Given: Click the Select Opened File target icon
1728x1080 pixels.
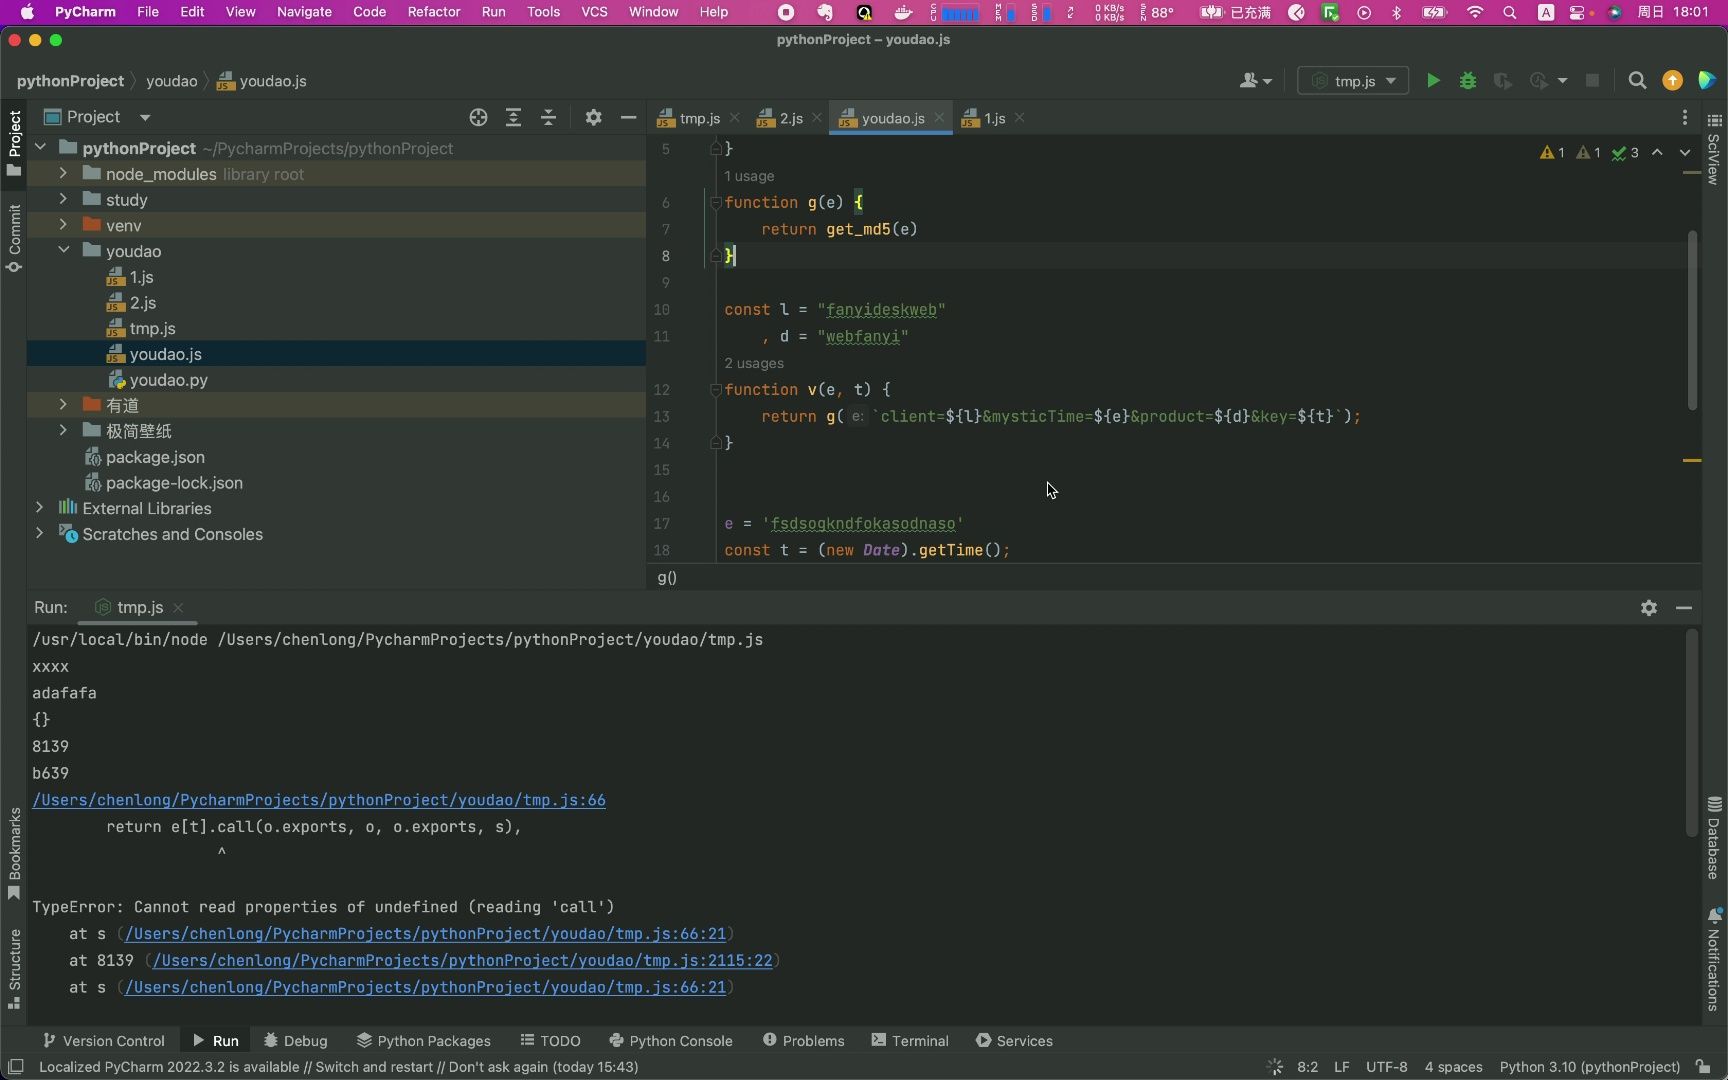Looking at the screenshot, I should click(478, 117).
